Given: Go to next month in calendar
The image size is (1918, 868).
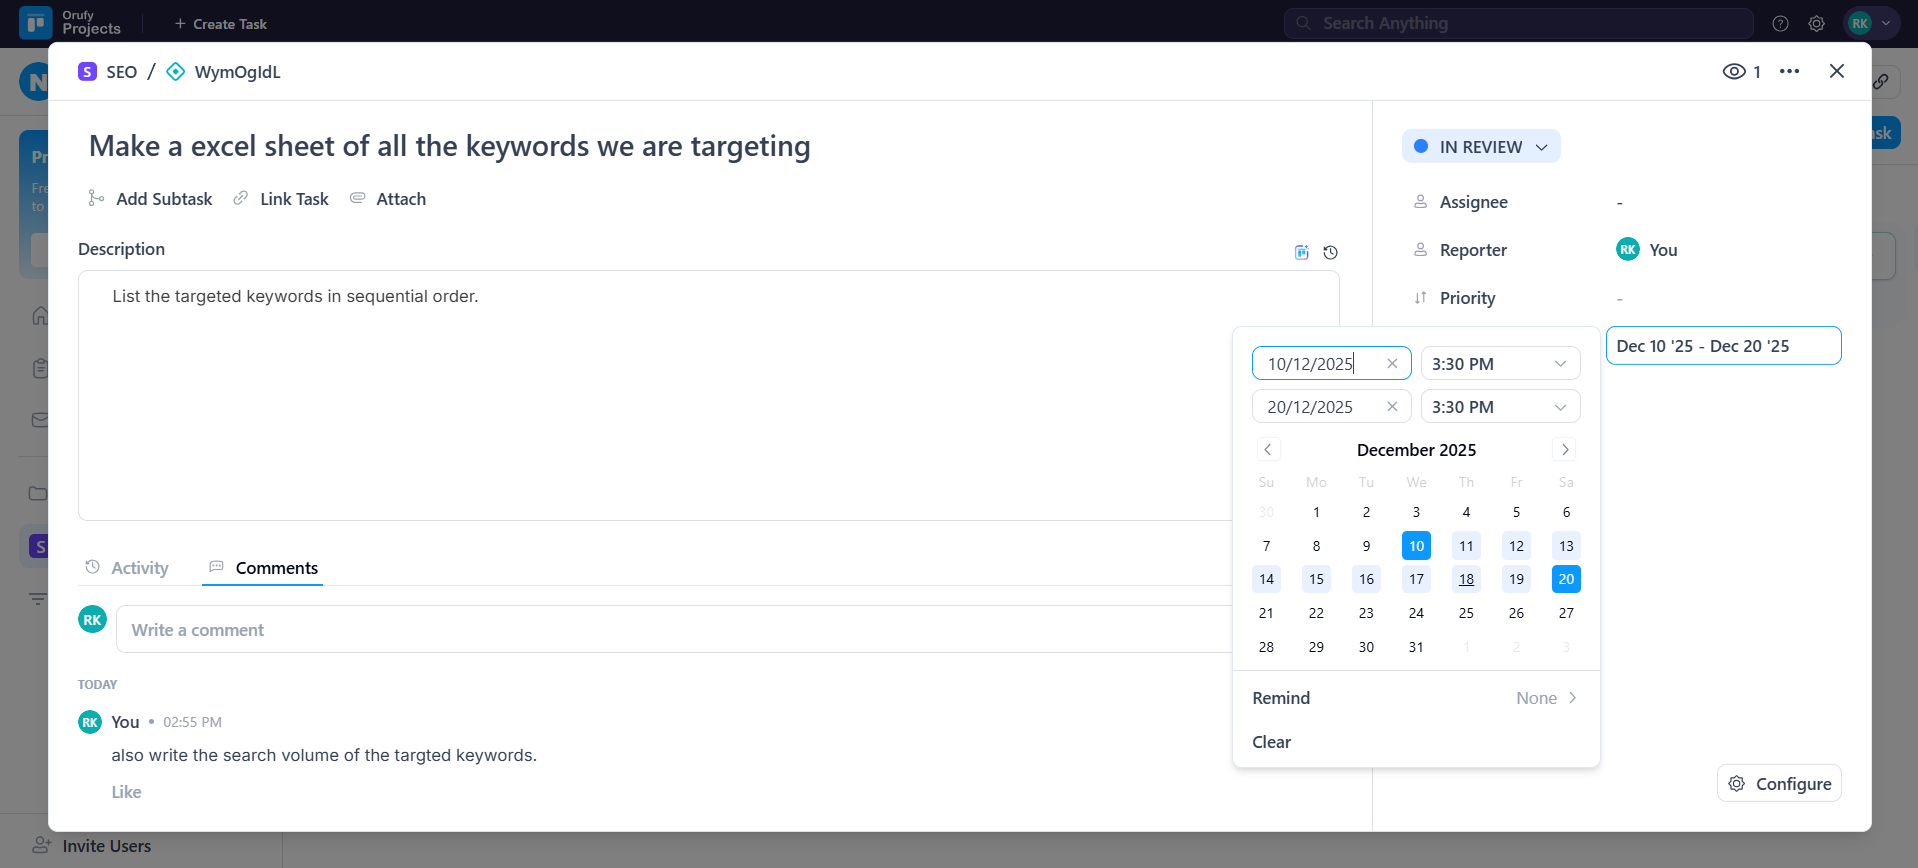Looking at the screenshot, I should point(1565,450).
